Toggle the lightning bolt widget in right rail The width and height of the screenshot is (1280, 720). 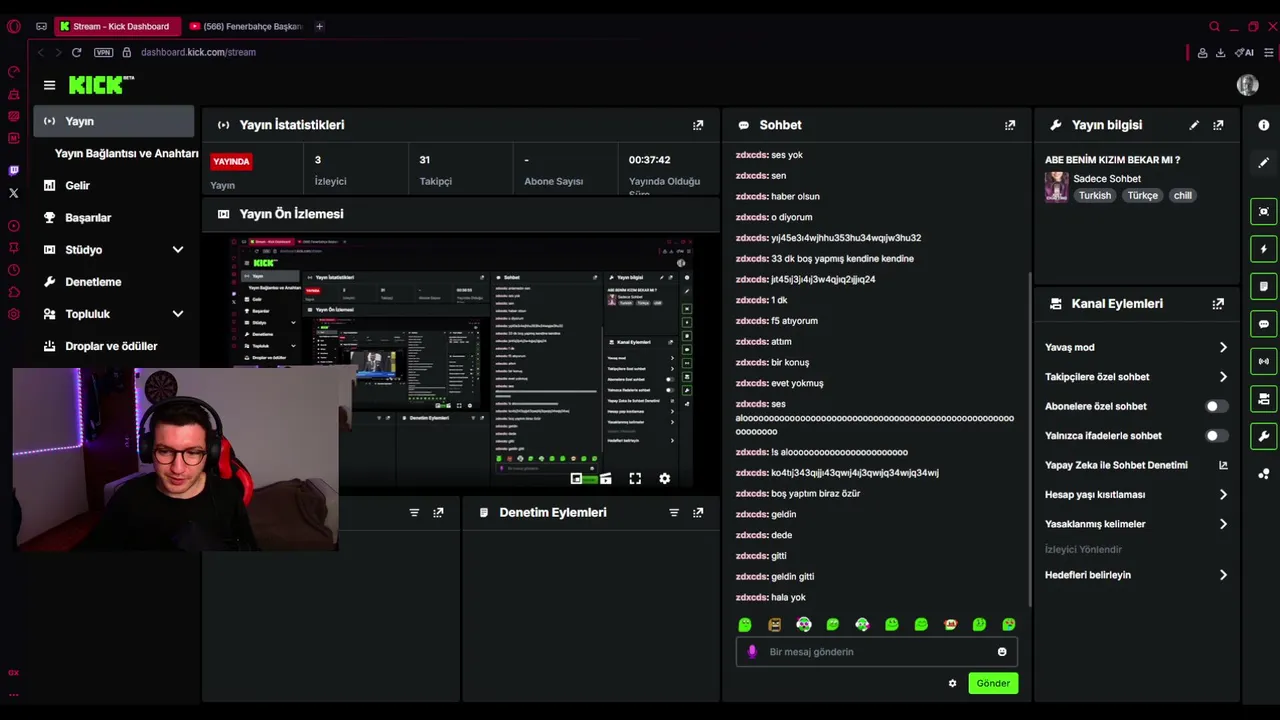1264,249
